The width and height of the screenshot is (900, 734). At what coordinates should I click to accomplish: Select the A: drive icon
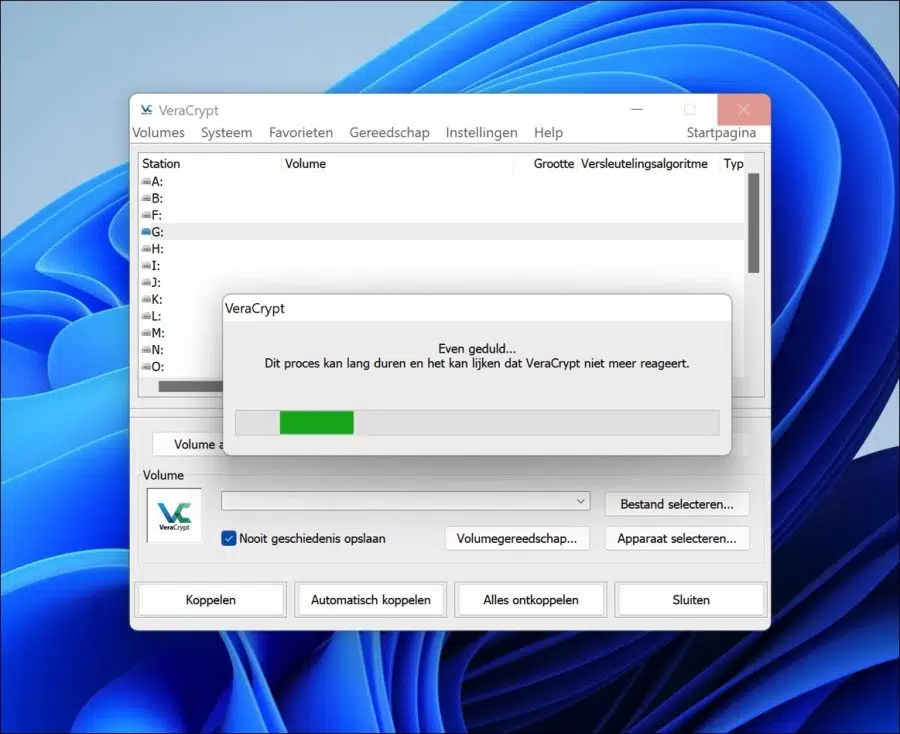[x=146, y=181]
